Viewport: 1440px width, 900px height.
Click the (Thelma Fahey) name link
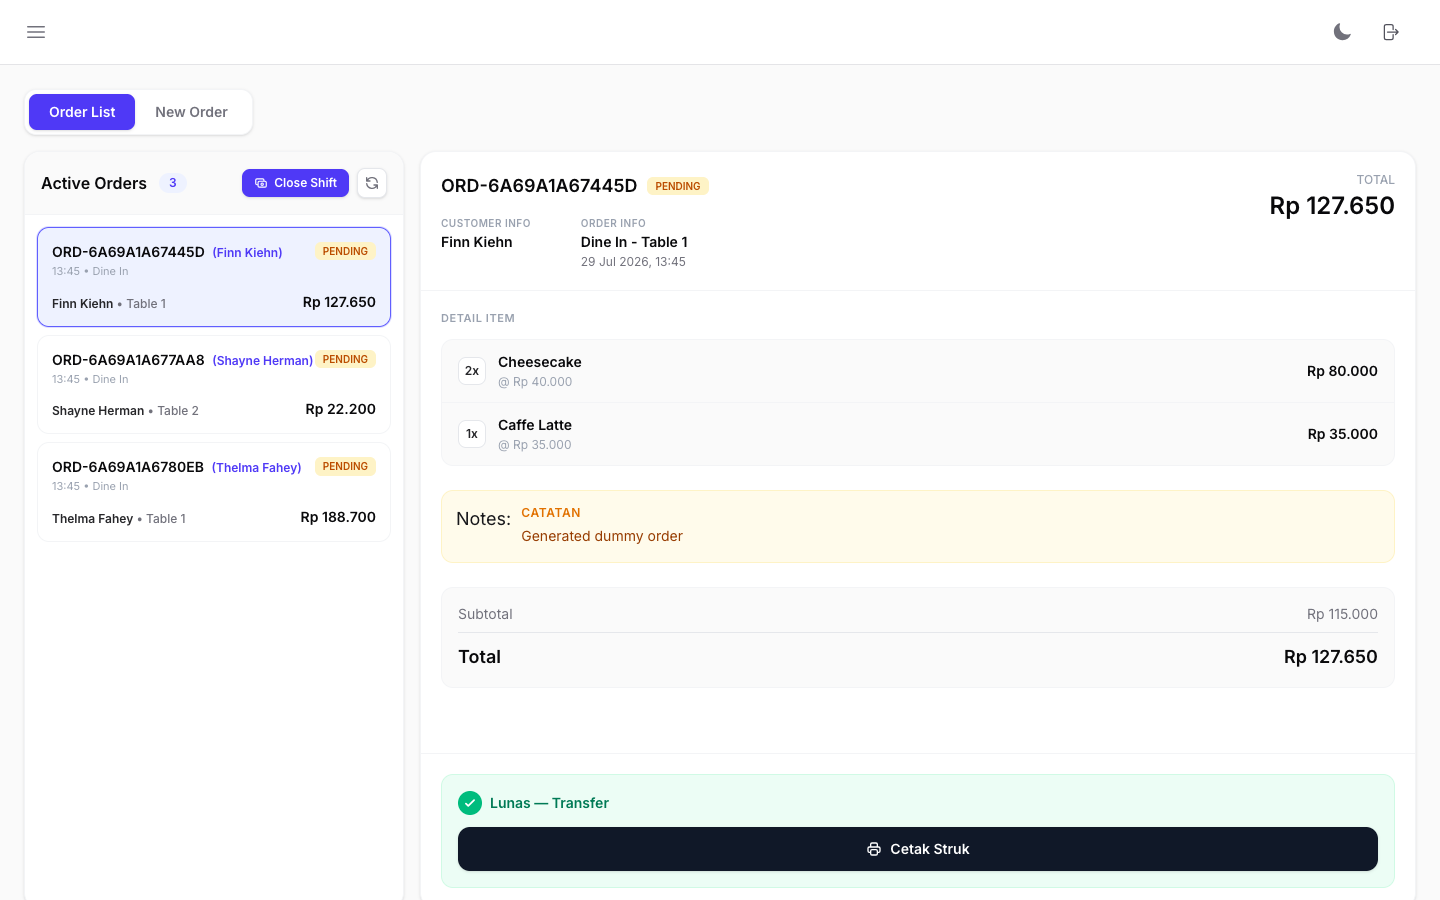pyautogui.click(x=256, y=468)
